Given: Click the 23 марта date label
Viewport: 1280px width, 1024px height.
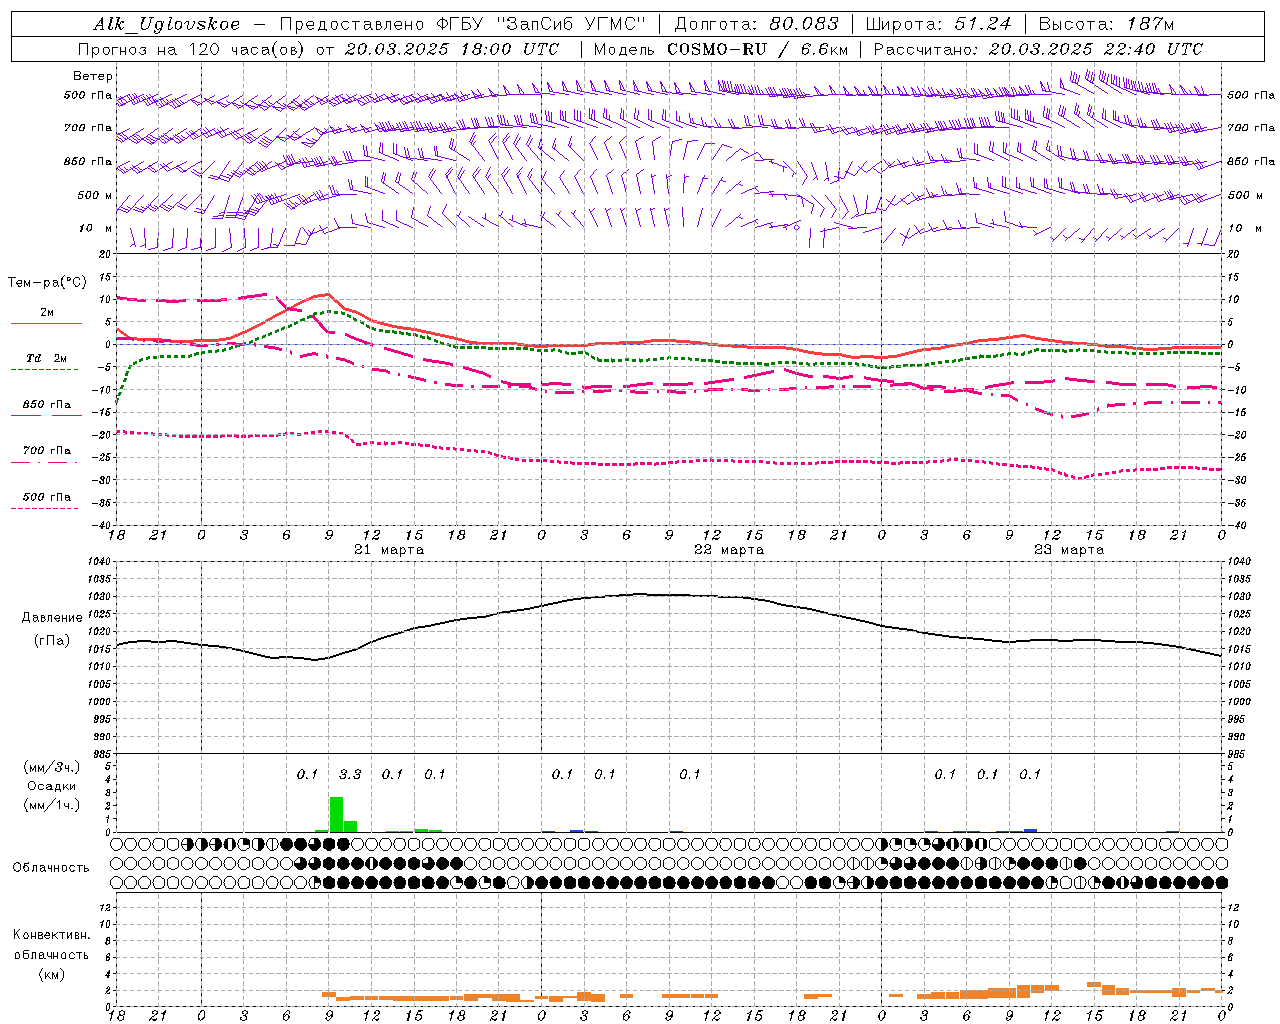Looking at the screenshot, I should 1069,550.
